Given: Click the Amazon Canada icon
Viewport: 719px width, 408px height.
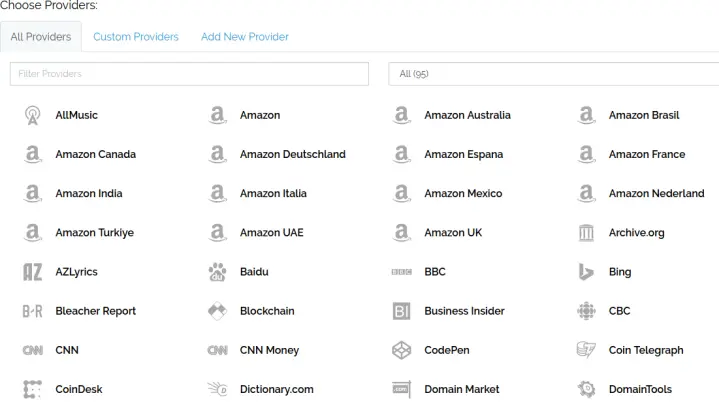Looking at the screenshot, I should pos(33,154).
